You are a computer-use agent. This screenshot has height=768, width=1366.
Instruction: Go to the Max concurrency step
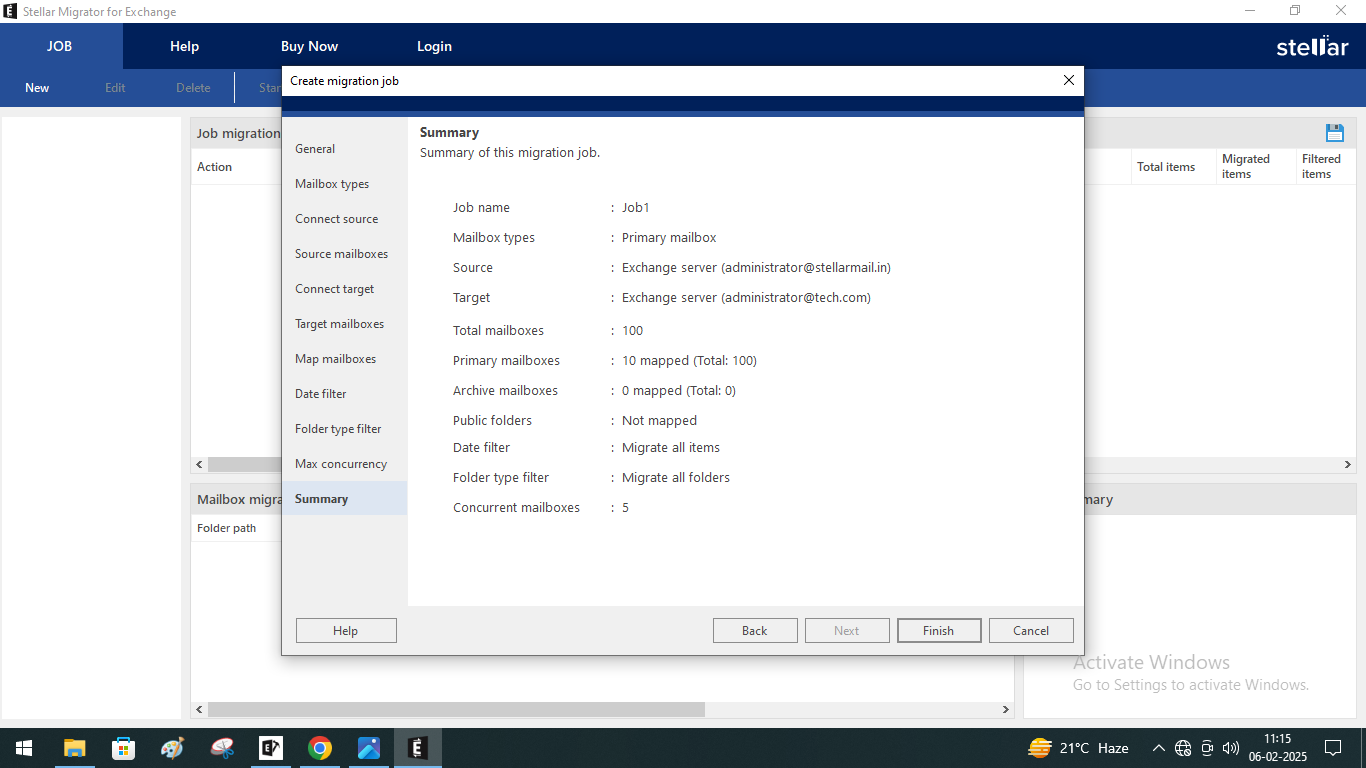coord(341,464)
